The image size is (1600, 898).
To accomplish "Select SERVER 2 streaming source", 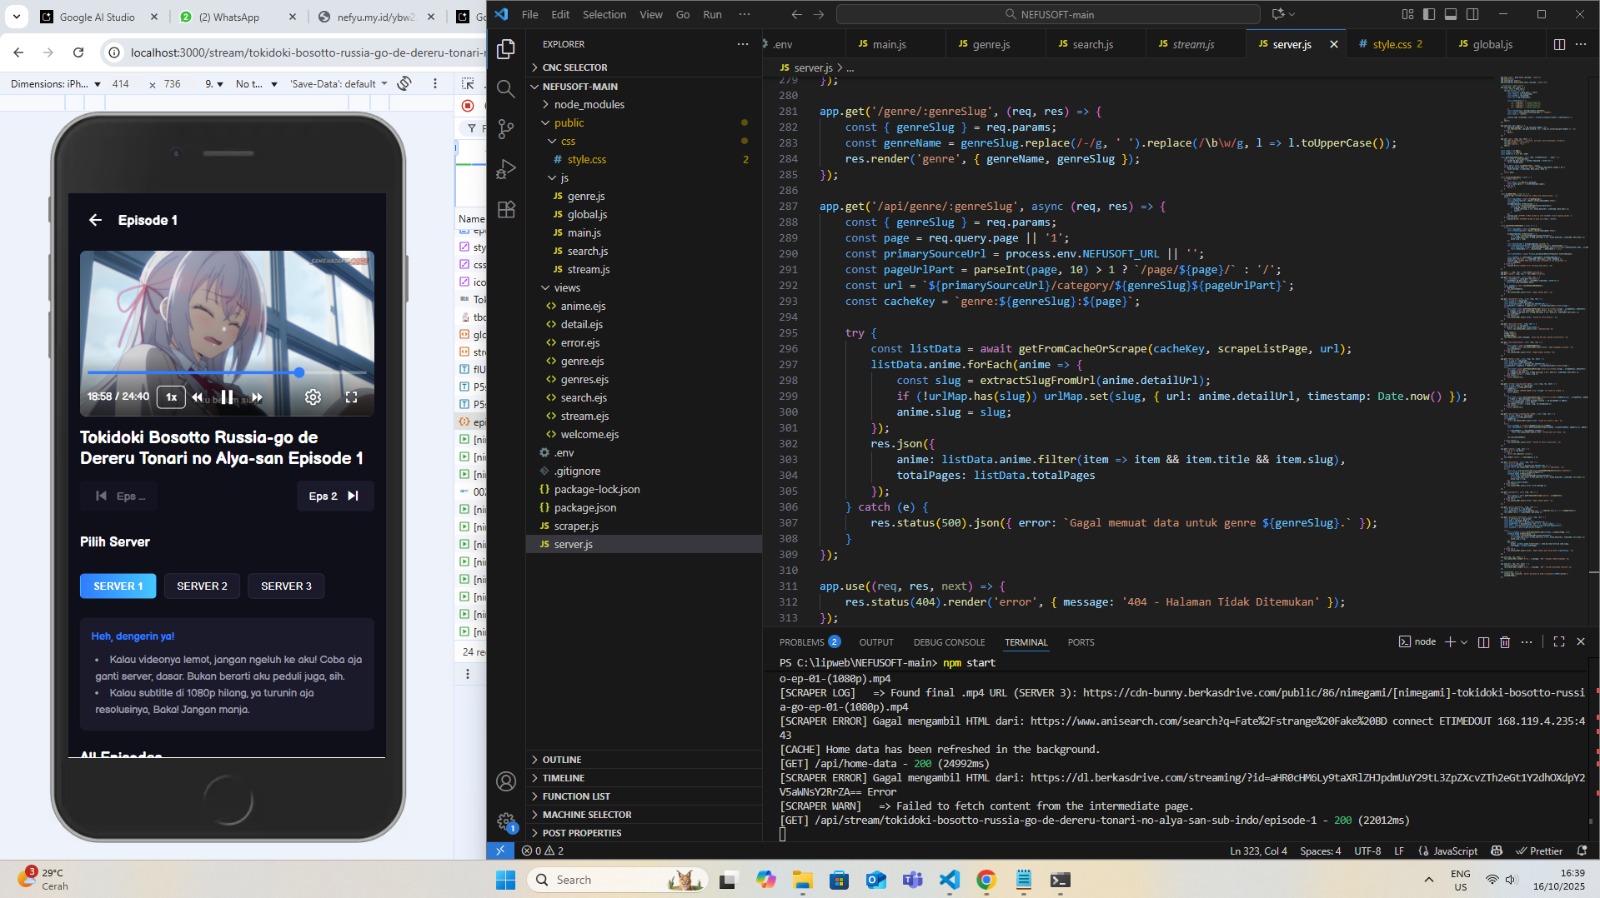I will (x=202, y=586).
